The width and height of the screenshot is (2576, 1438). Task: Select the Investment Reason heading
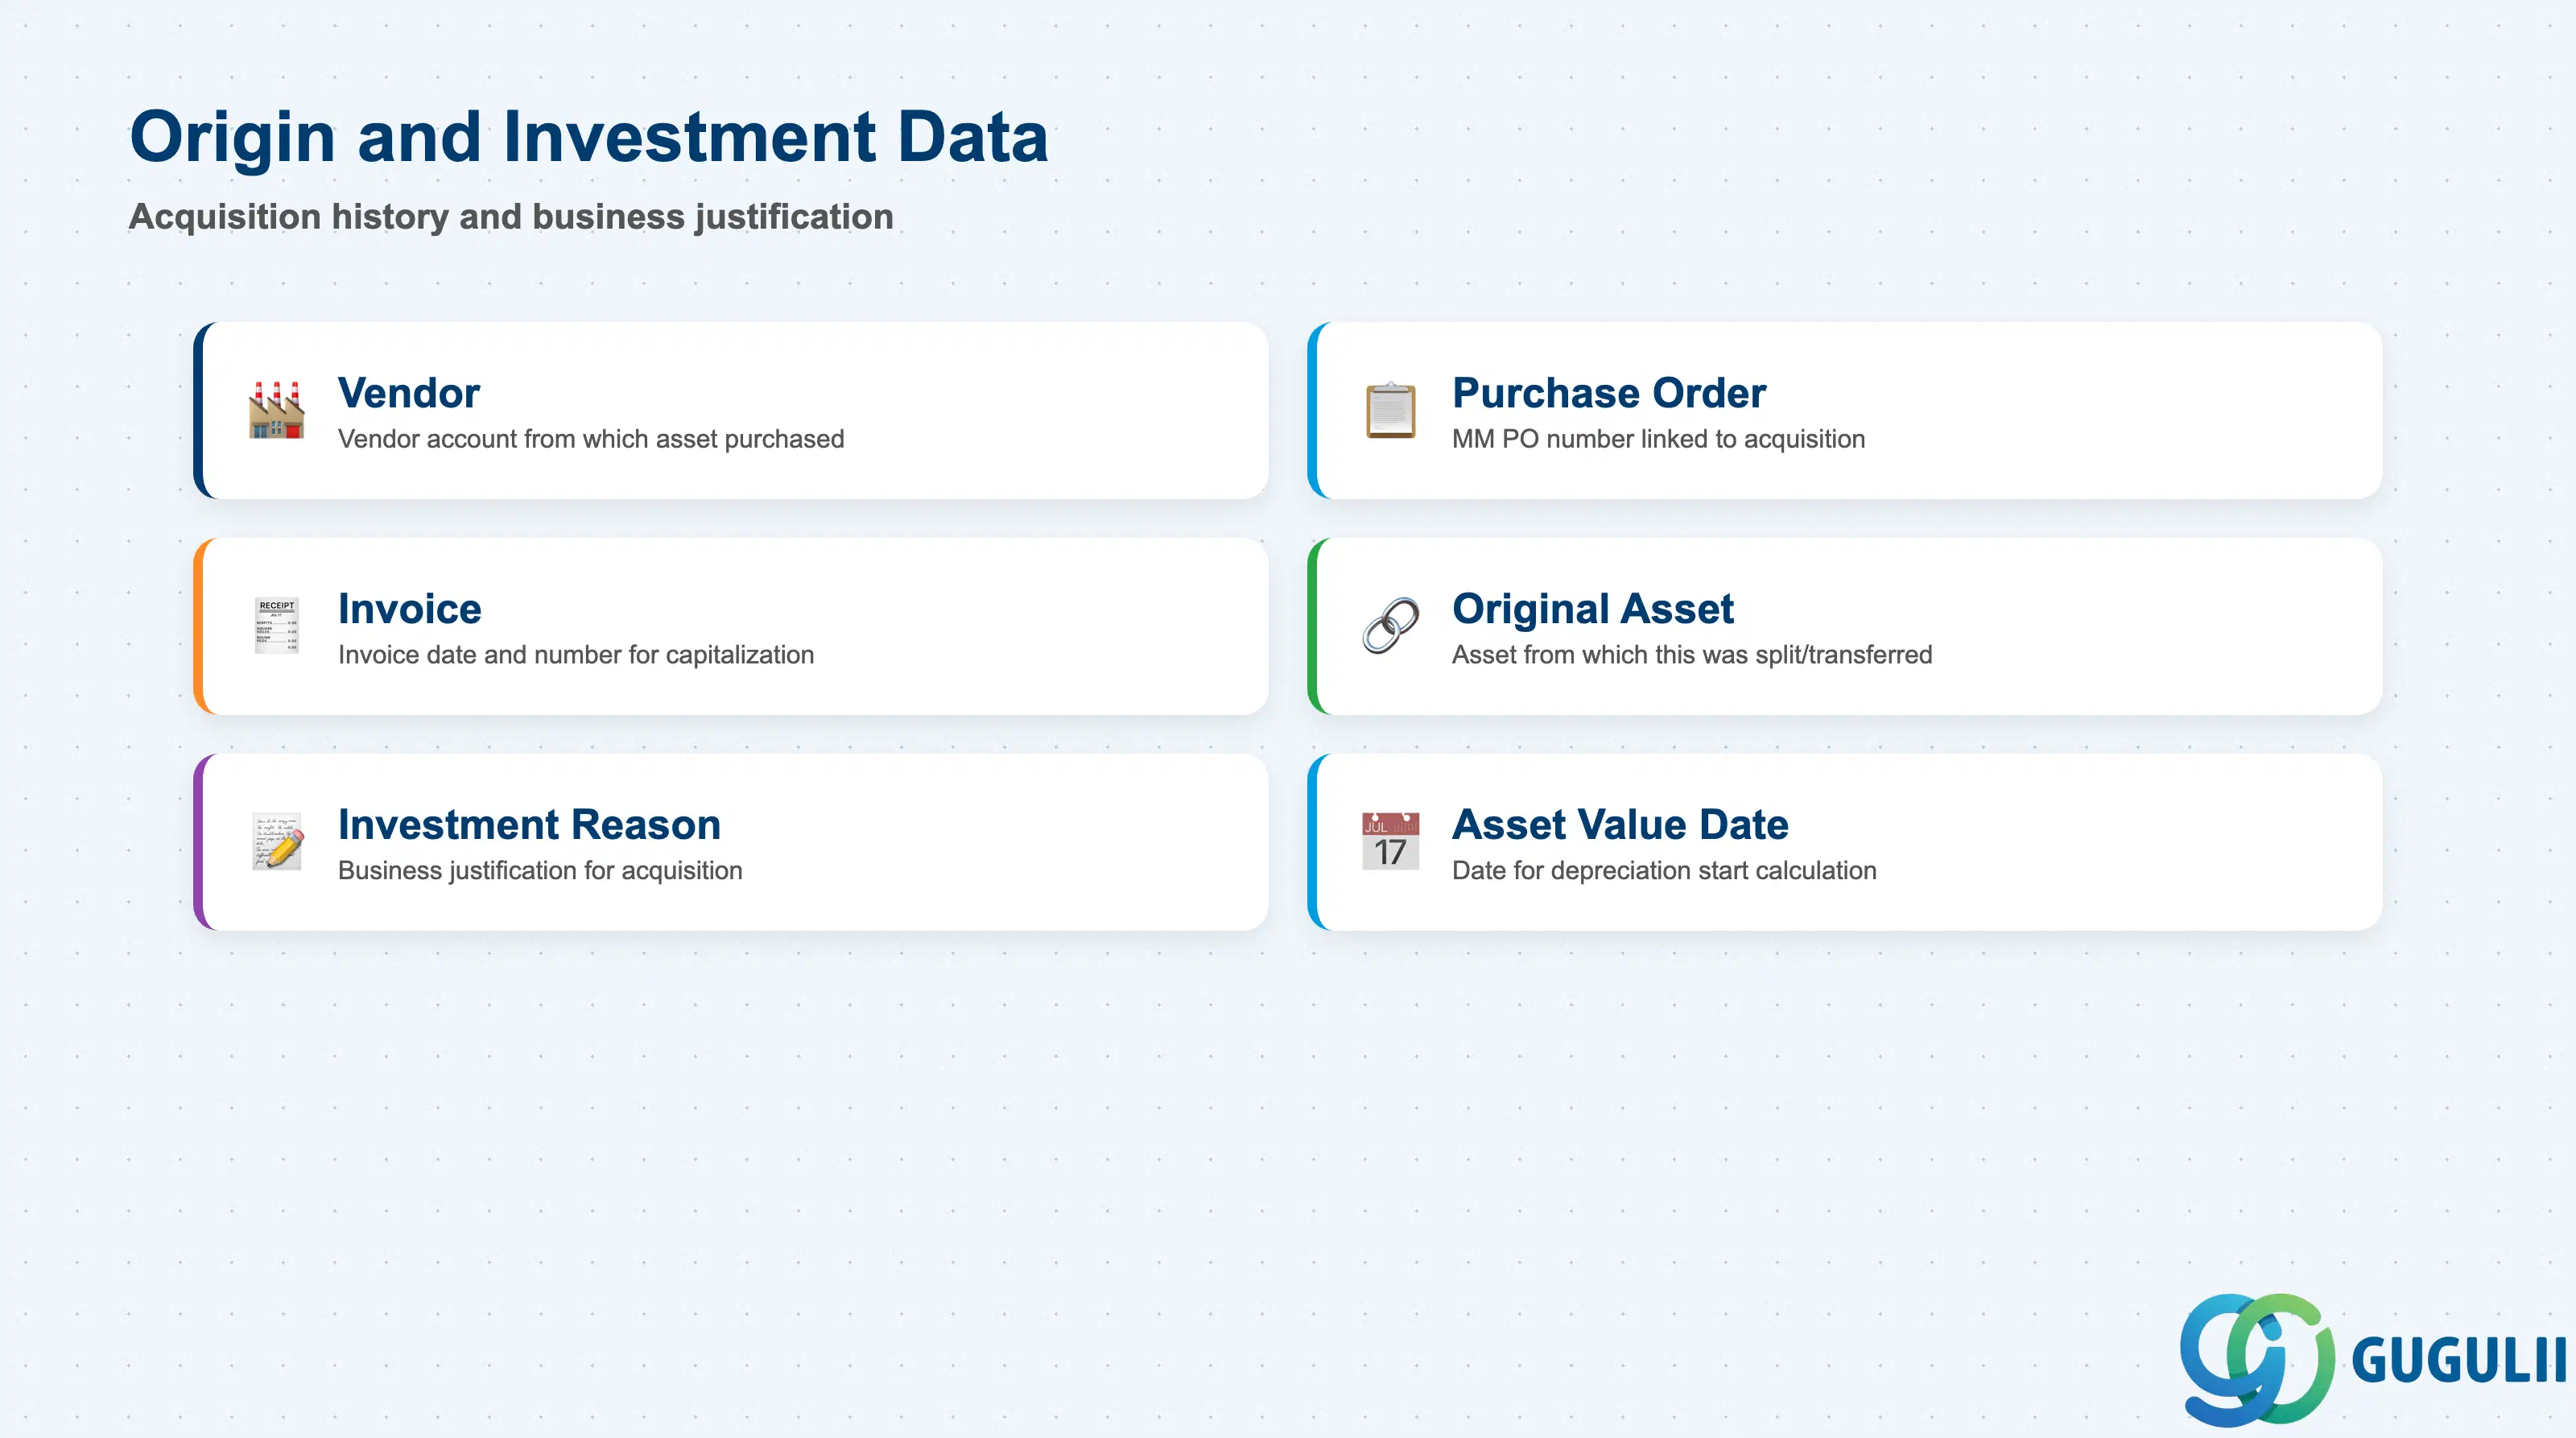point(529,825)
